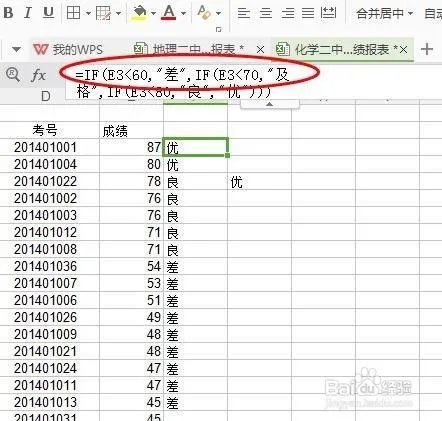Open font settings dialog launcher
Image resolution: width=442 pixels, height=421 pixels.
click(x=218, y=29)
